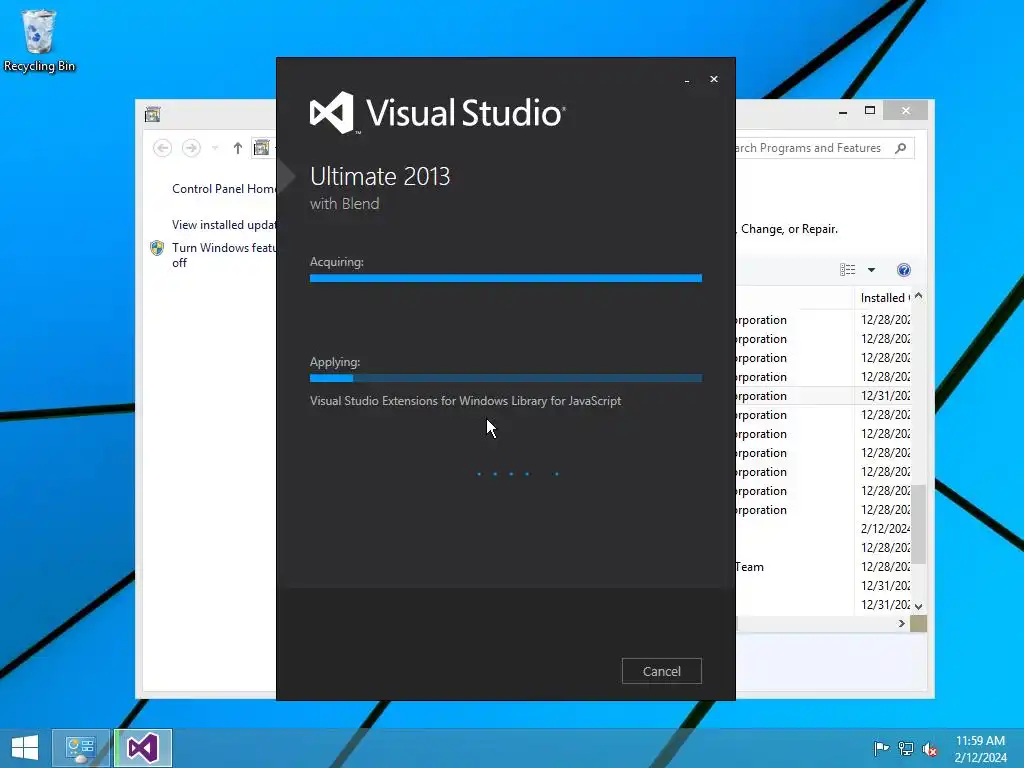Image resolution: width=1024 pixels, height=768 pixels.
Task: Sort by the Installed On column header
Action: (882, 298)
